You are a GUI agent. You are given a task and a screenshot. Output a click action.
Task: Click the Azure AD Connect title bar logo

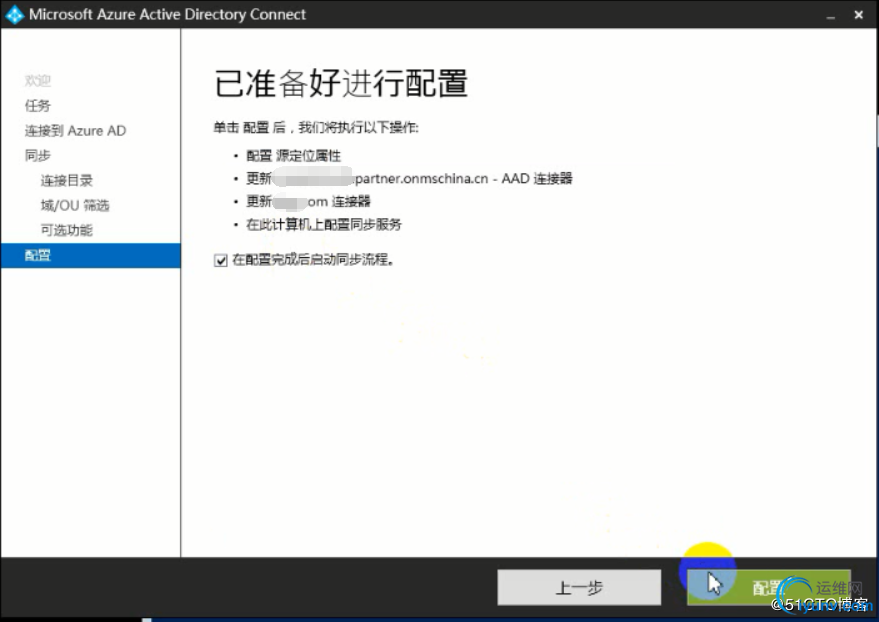(x=14, y=14)
